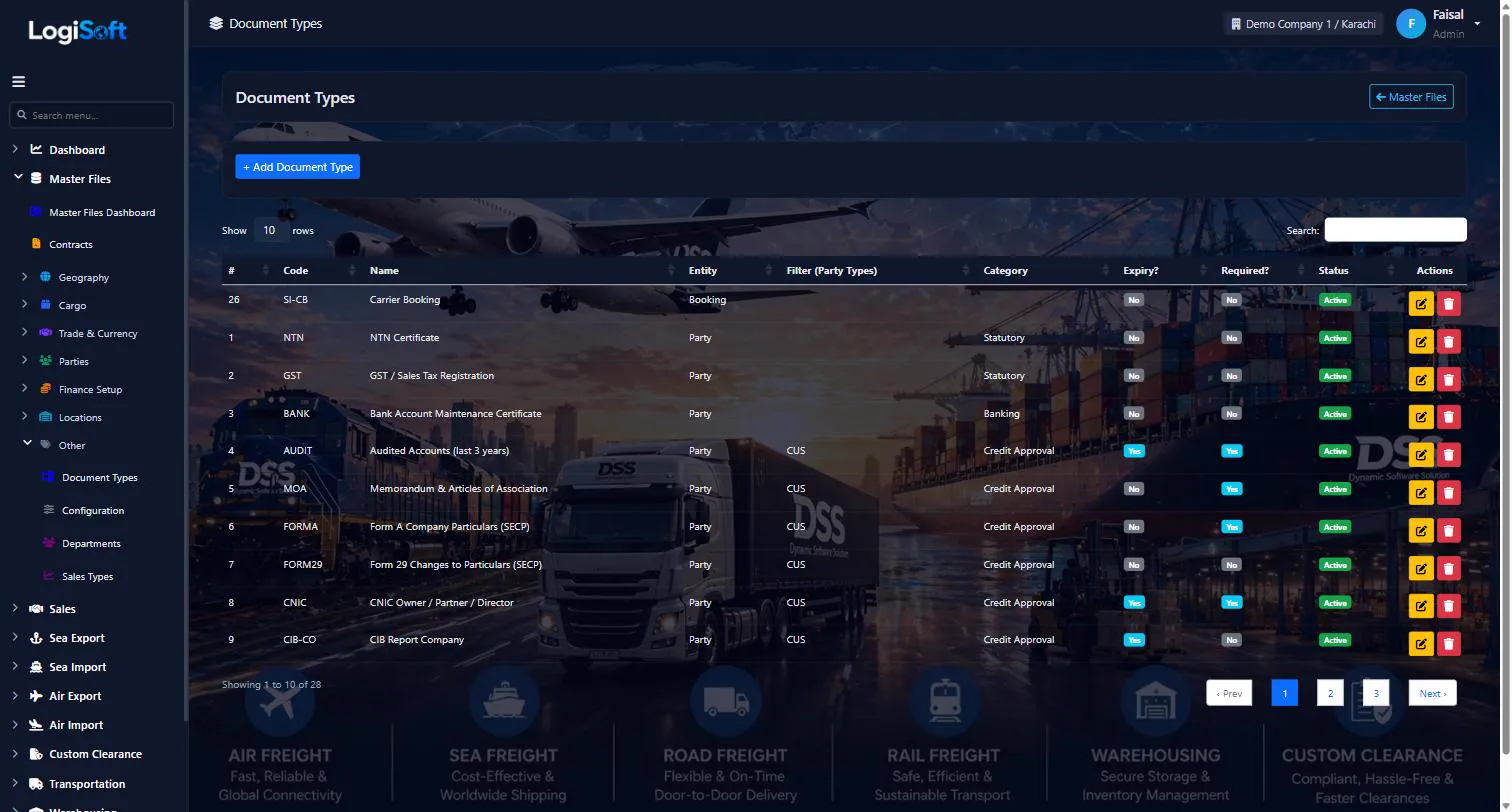1512x812 pixels.
Task: Delete the NTN Certificate row
Action: [x=1448, y=342]
